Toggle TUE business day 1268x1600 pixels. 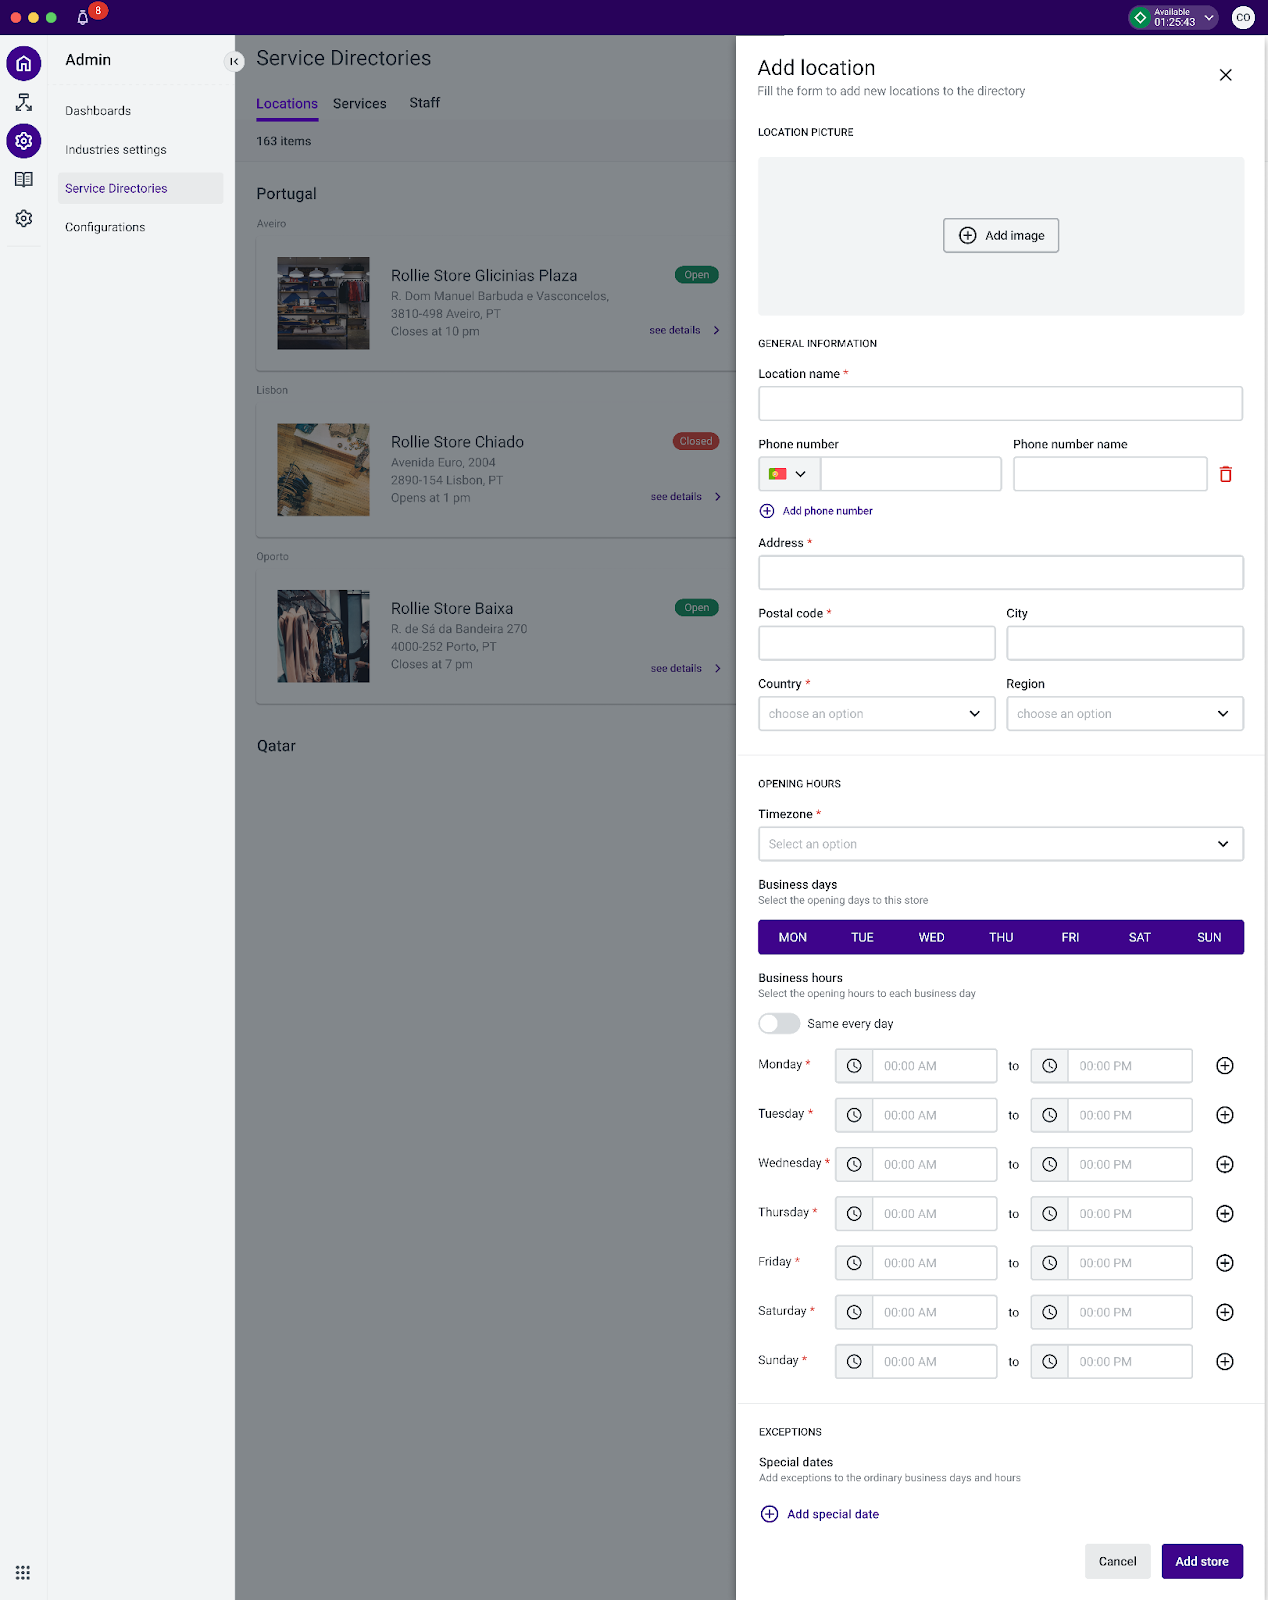[x=862, y=937]
